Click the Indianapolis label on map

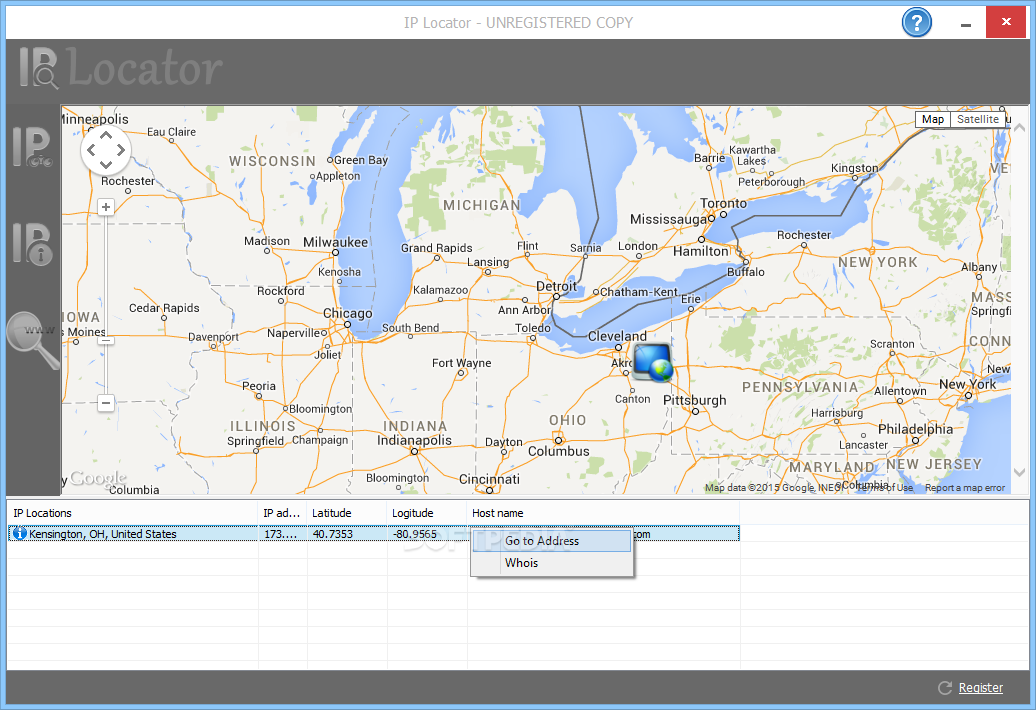pos(414,440)
